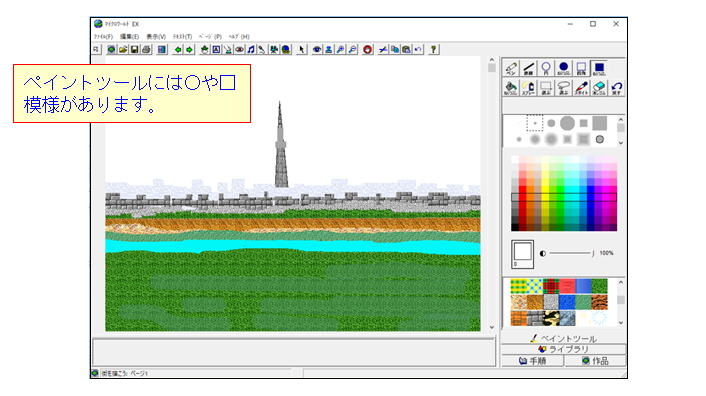Click the opacity slider next to 100%
This screenshot has width=706, height=396.
[x=572, y=253]
